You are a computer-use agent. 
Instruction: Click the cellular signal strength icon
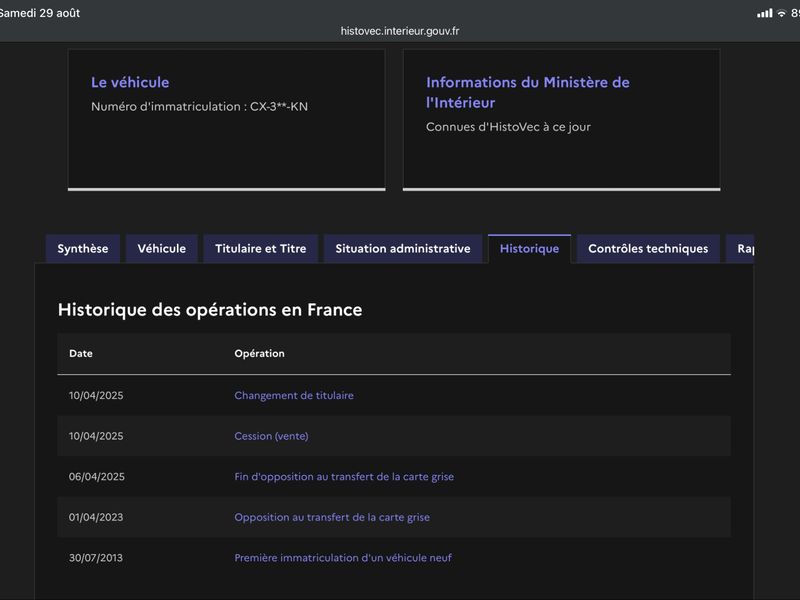point(764,13)
